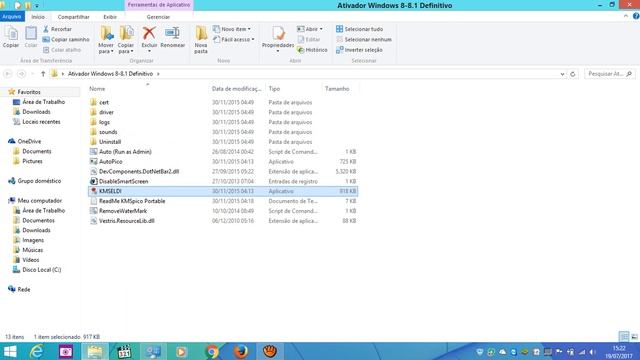Click Recortar scissors button
The image size is (640, 360).
pyautogui.click(x=58, y=29)
